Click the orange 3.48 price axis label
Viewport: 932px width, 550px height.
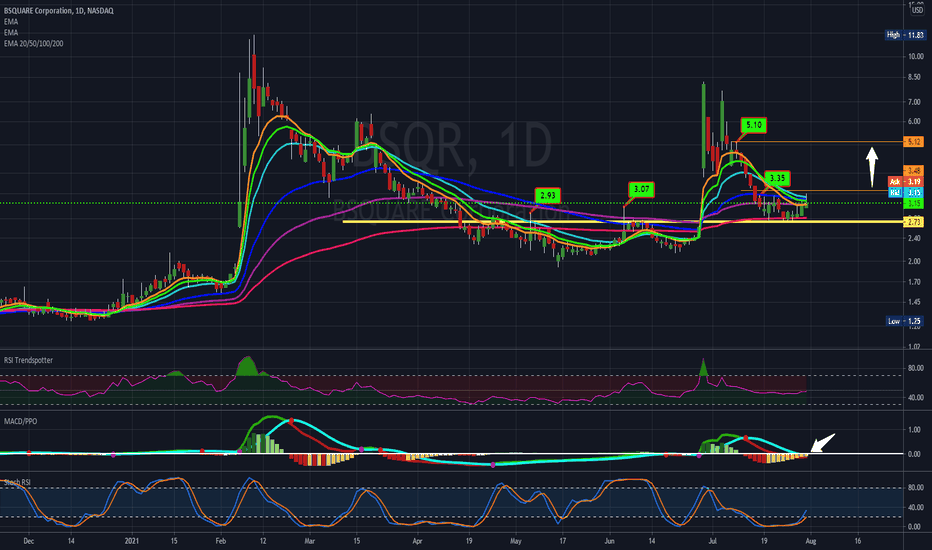(914, 171)
